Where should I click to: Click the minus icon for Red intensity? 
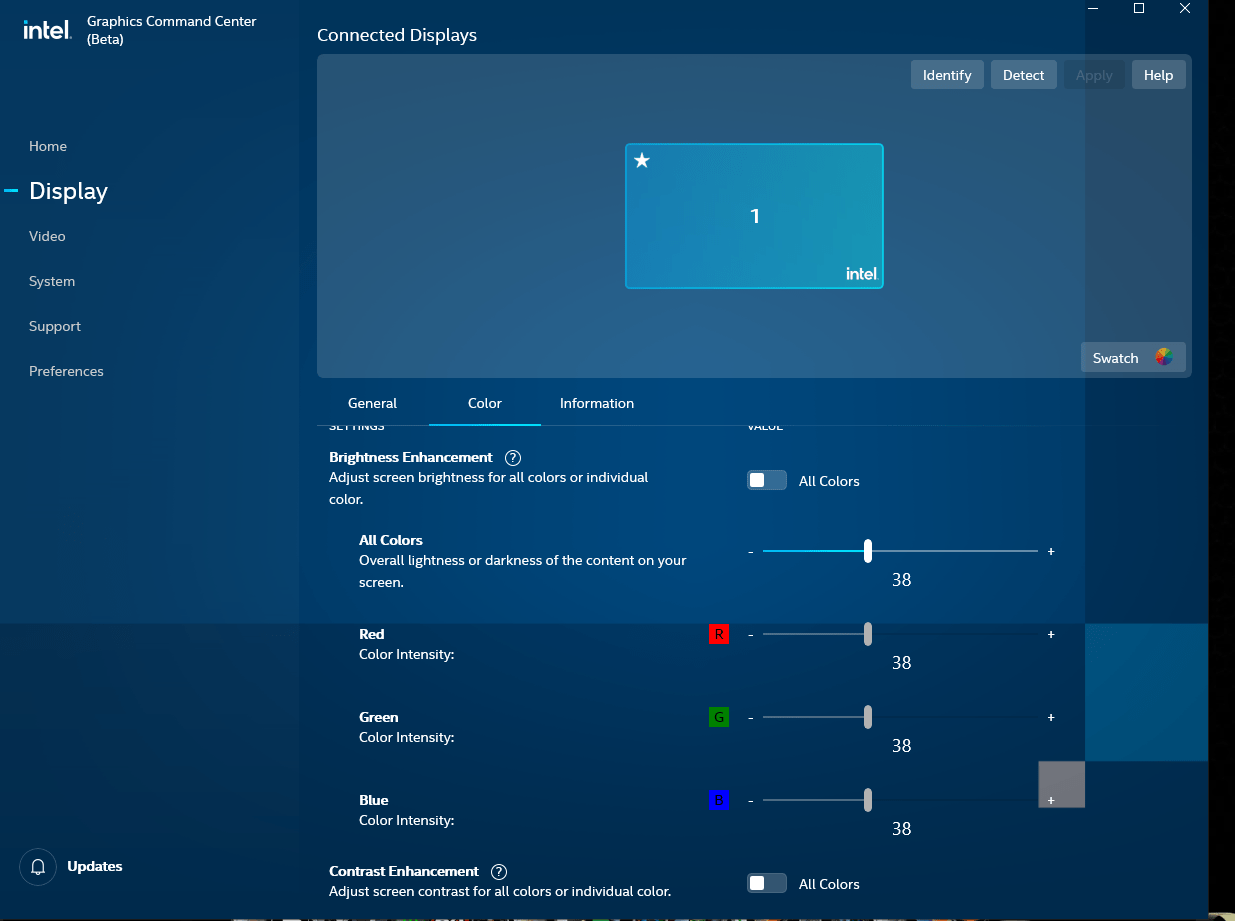751,635
